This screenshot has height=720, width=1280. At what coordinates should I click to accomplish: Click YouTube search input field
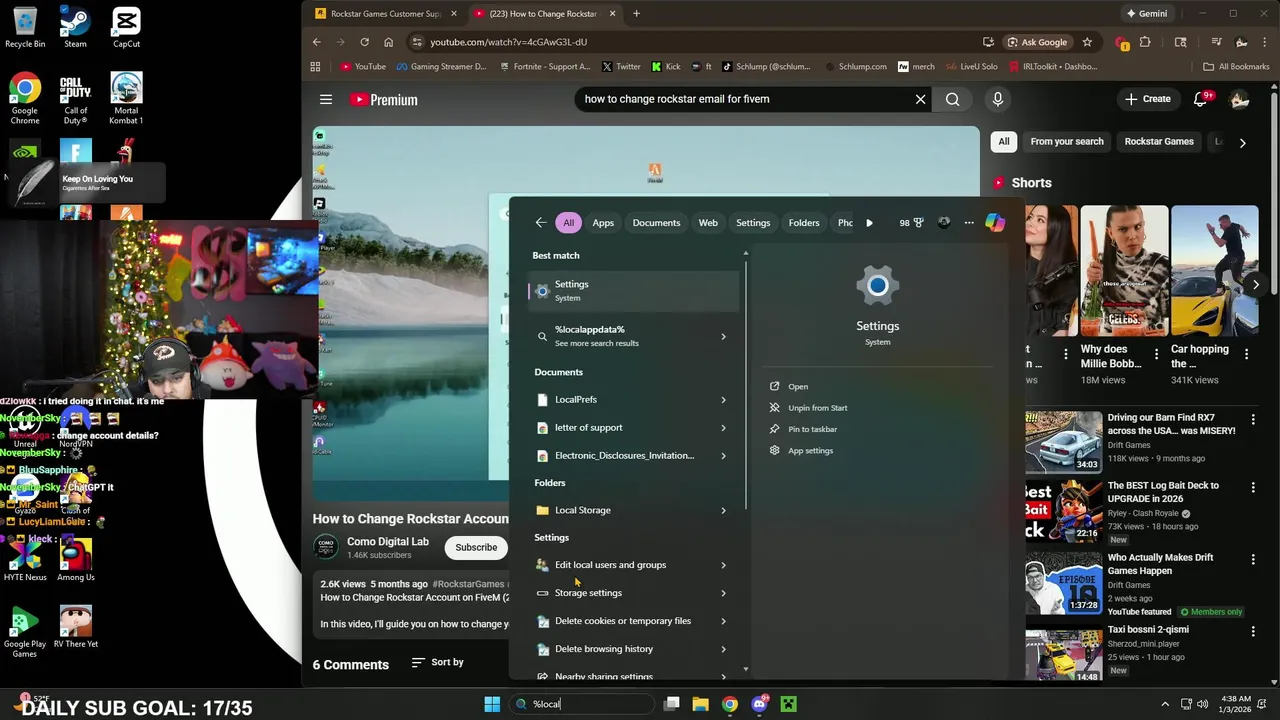tap(745, 99)
